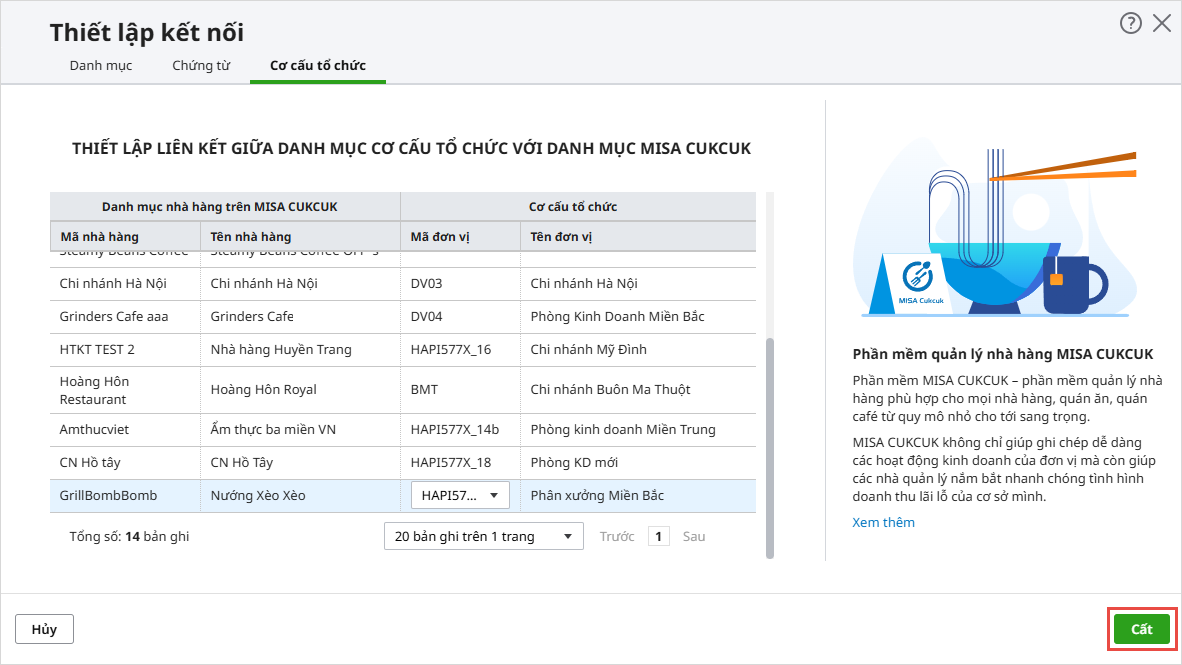Select the DV04 unit code cell
This screenshot has height=665, width=1182.
pos(426,317)
